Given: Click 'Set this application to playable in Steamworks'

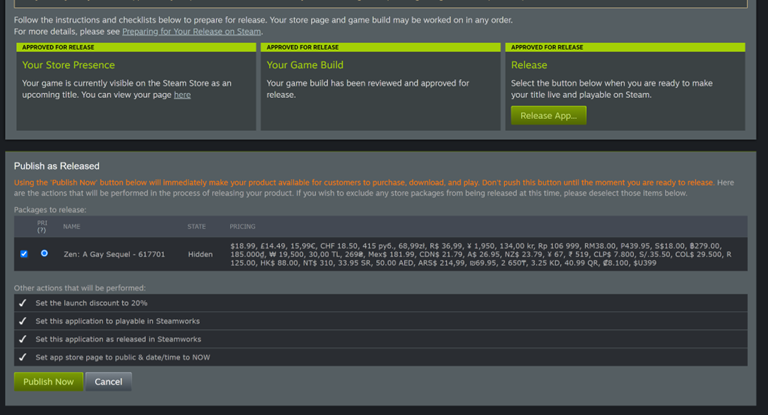Looking at the screenshot, I should pos(118,321).
